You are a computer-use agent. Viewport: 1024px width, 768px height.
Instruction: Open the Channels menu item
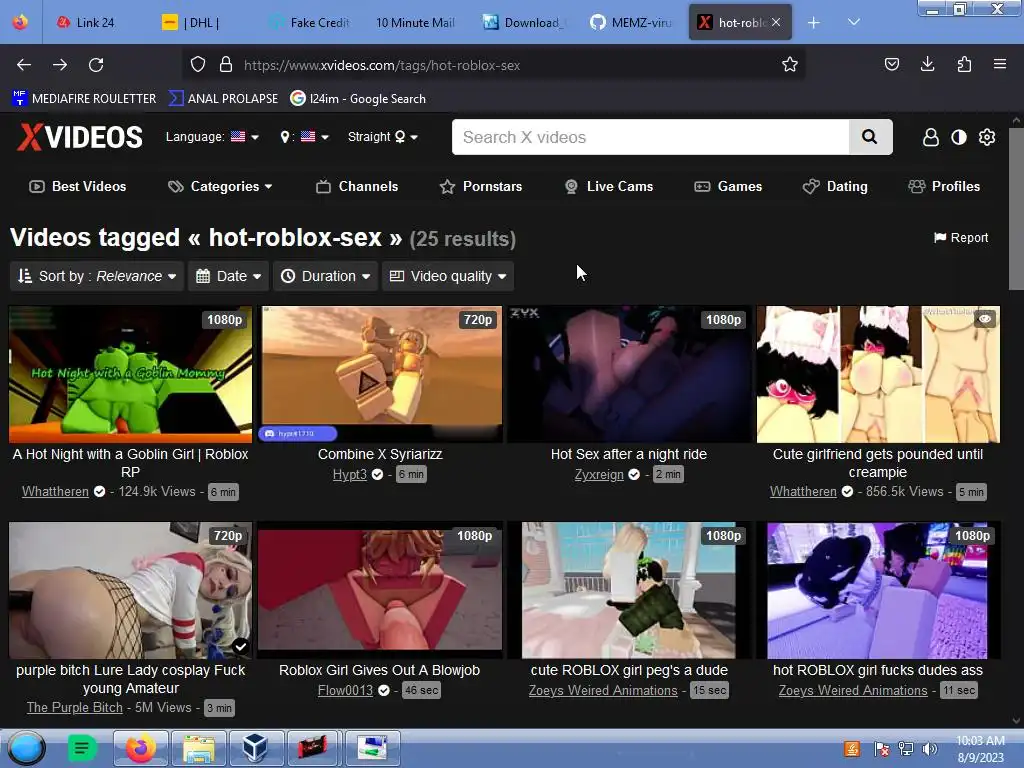(357, 187)
